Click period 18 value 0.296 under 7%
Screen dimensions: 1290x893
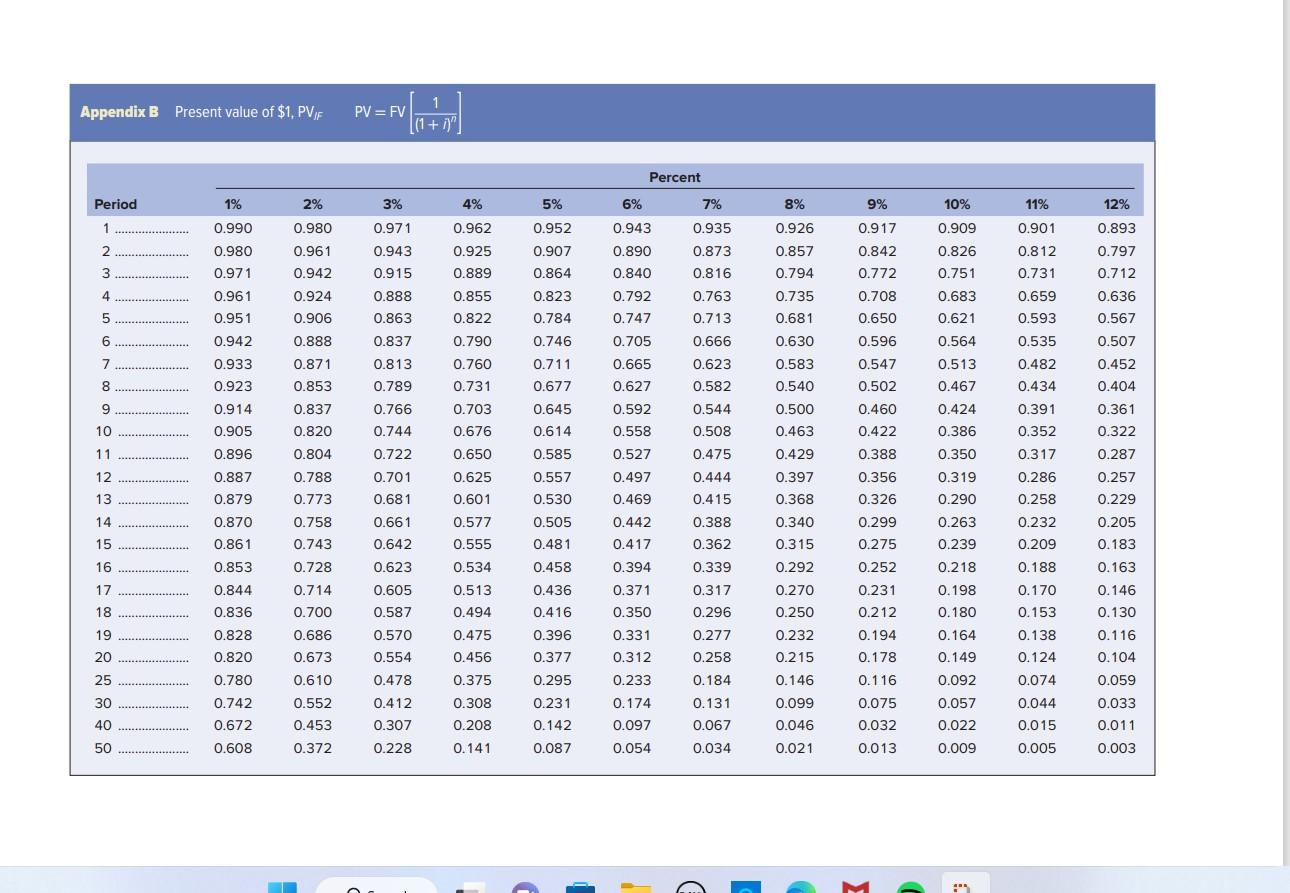[x=712, y=612]
